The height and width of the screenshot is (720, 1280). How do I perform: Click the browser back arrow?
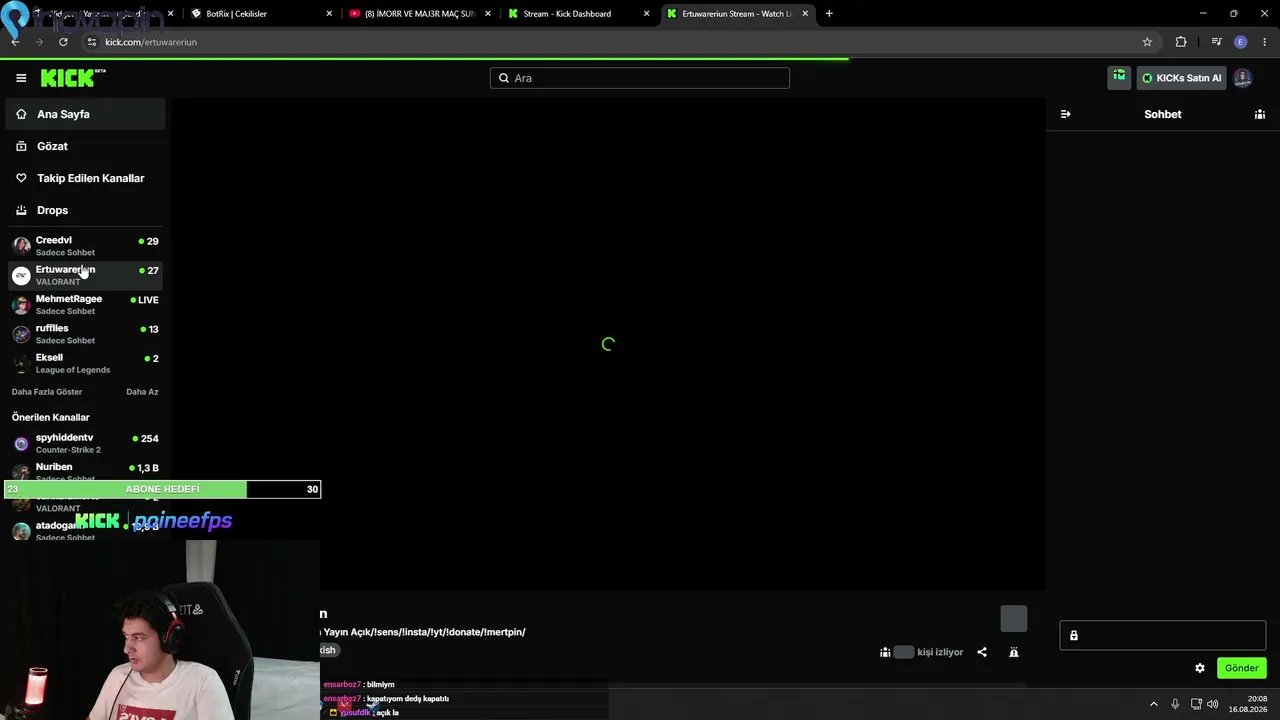pyautogui.click(x=15, y=42)
